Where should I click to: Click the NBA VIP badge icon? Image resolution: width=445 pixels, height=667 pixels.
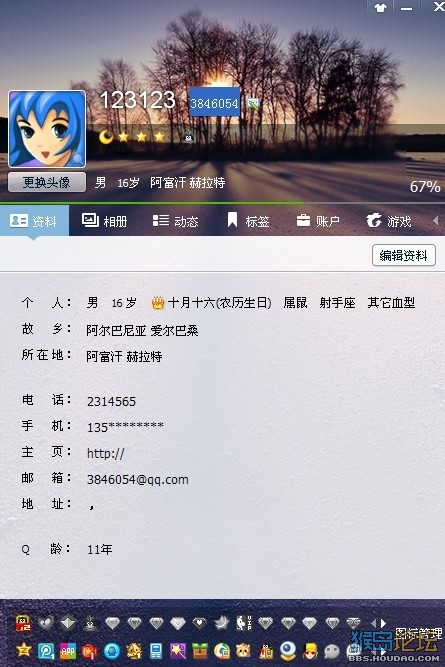244,623
